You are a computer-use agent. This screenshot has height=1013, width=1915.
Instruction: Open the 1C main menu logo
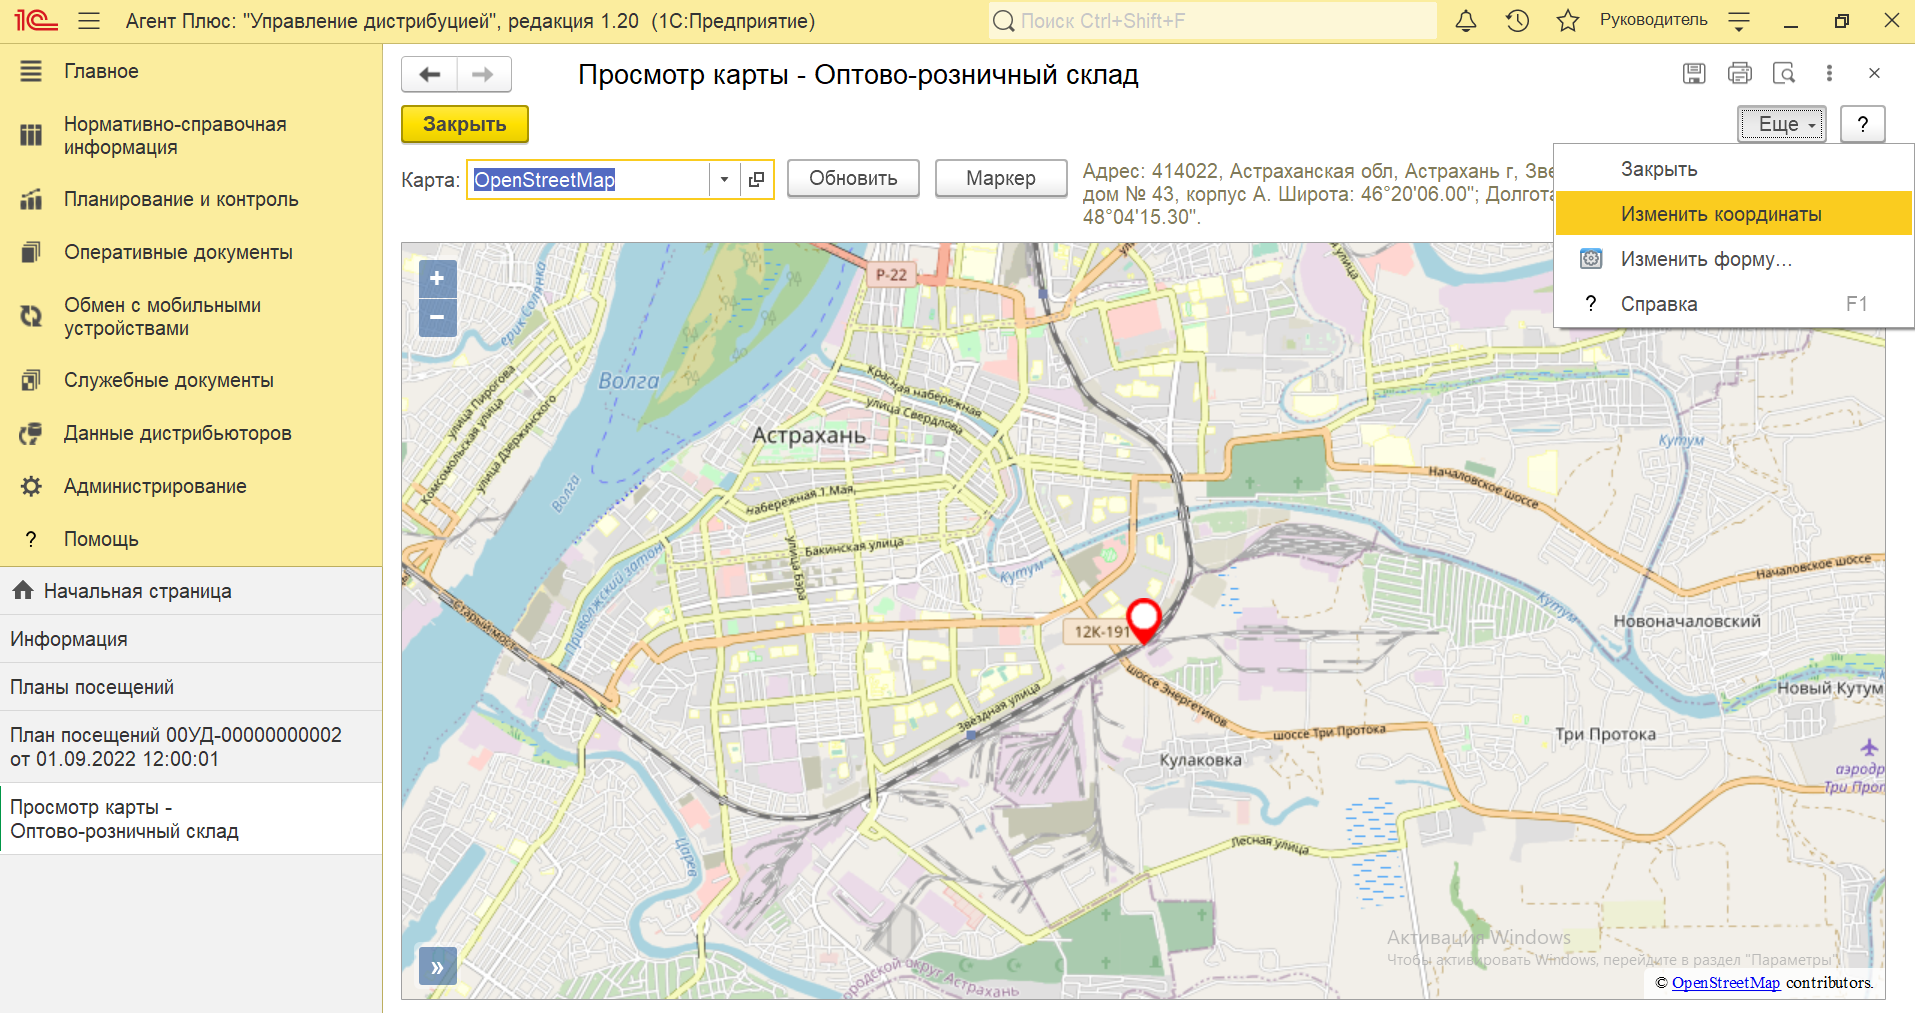pos(36,20)
